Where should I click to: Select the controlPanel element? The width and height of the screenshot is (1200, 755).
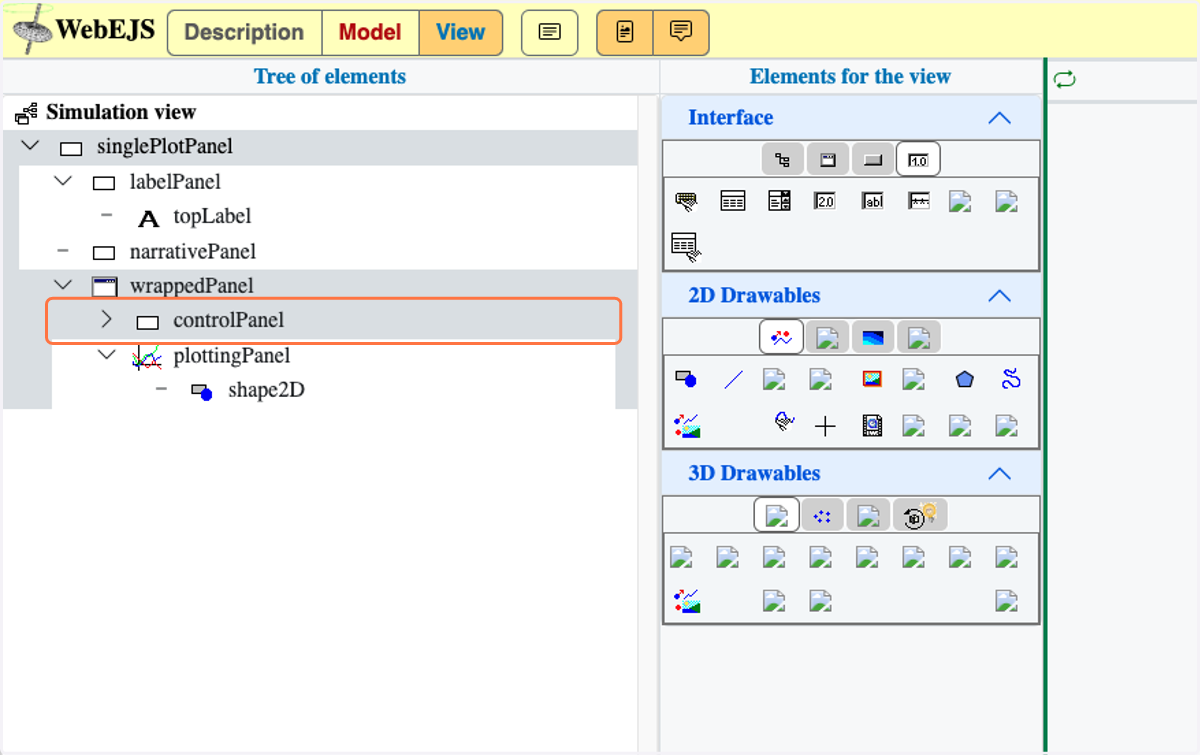tap(228, 321)
